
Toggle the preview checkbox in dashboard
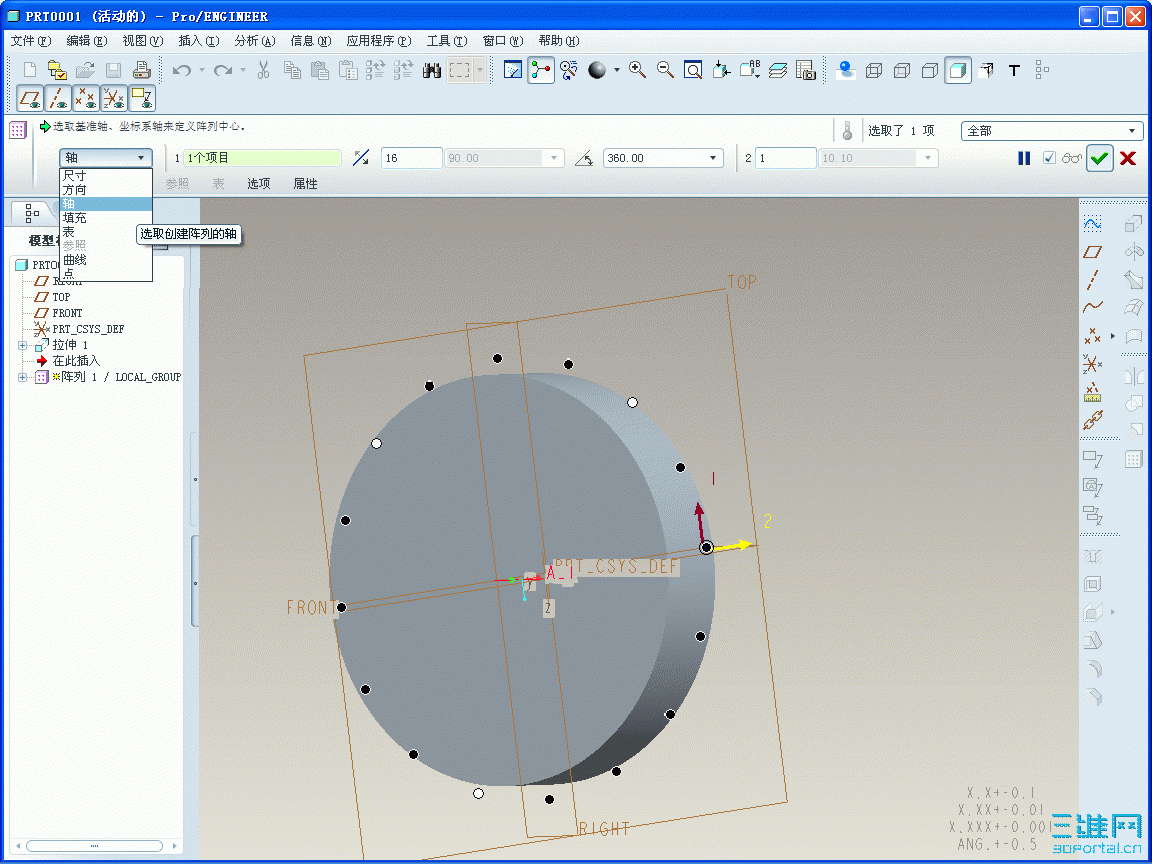[x=1049, y=158]
